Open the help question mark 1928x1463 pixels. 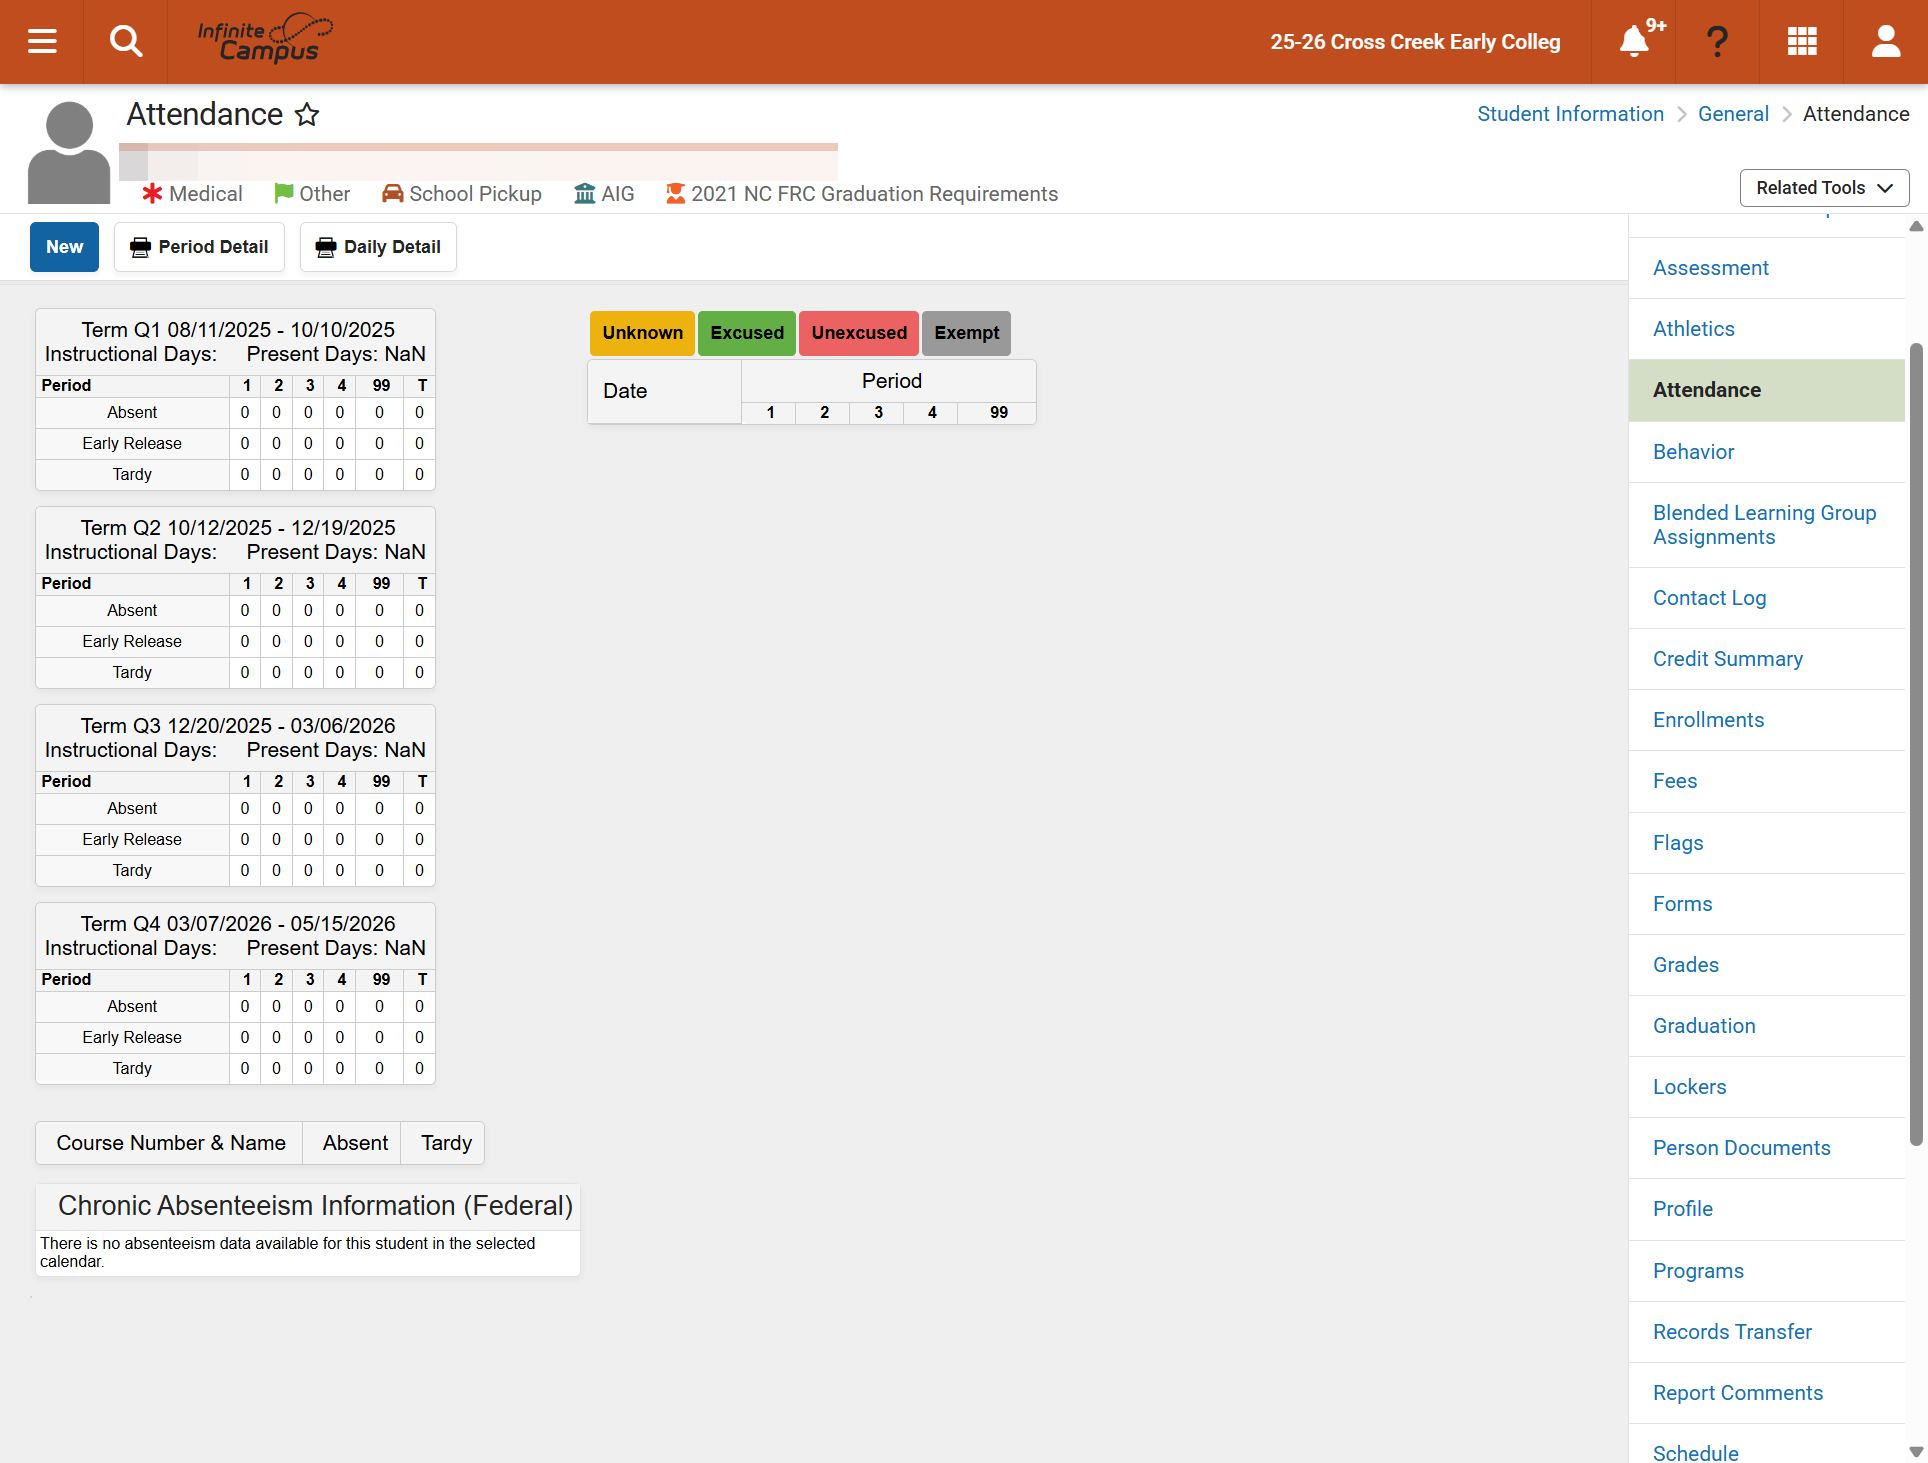point(1717,41)
